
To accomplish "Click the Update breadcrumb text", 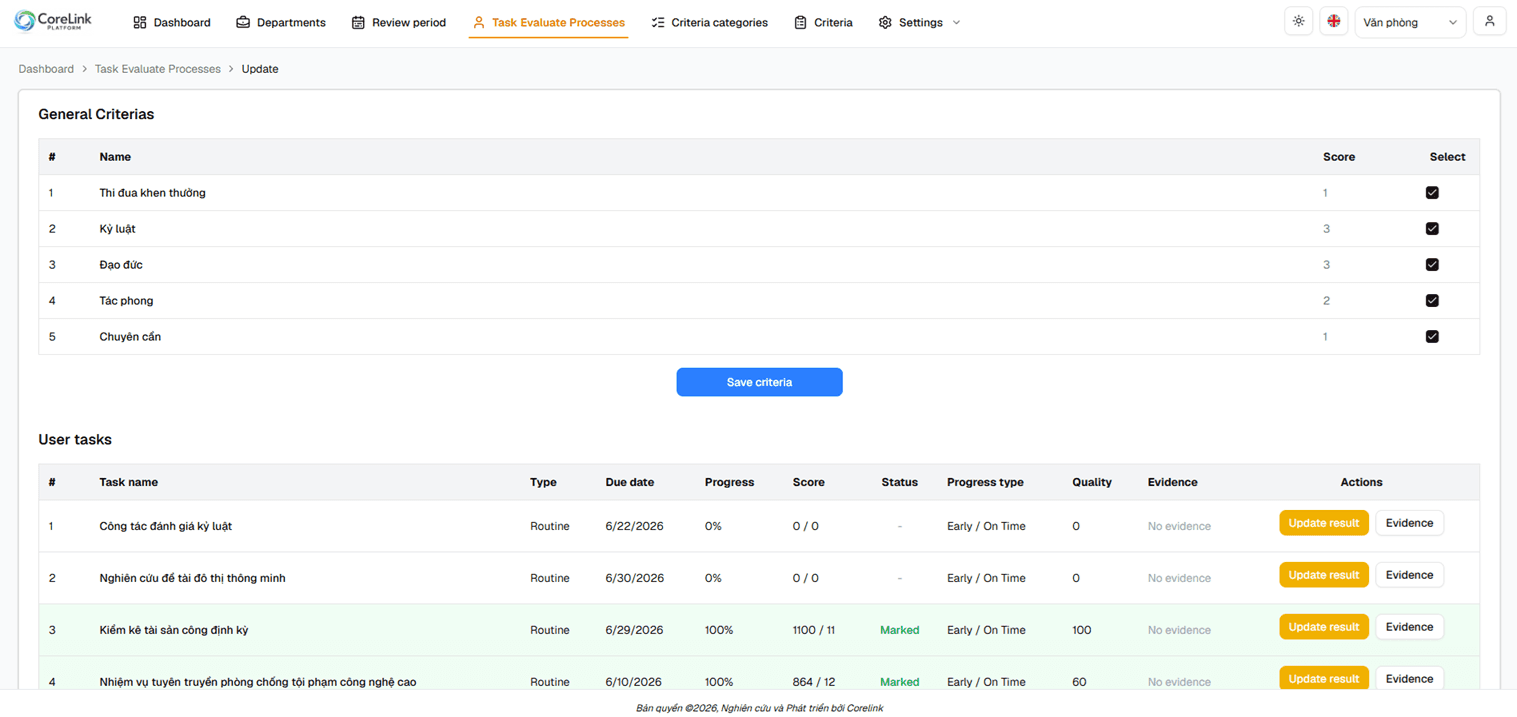I will click(x=260, y=69).
